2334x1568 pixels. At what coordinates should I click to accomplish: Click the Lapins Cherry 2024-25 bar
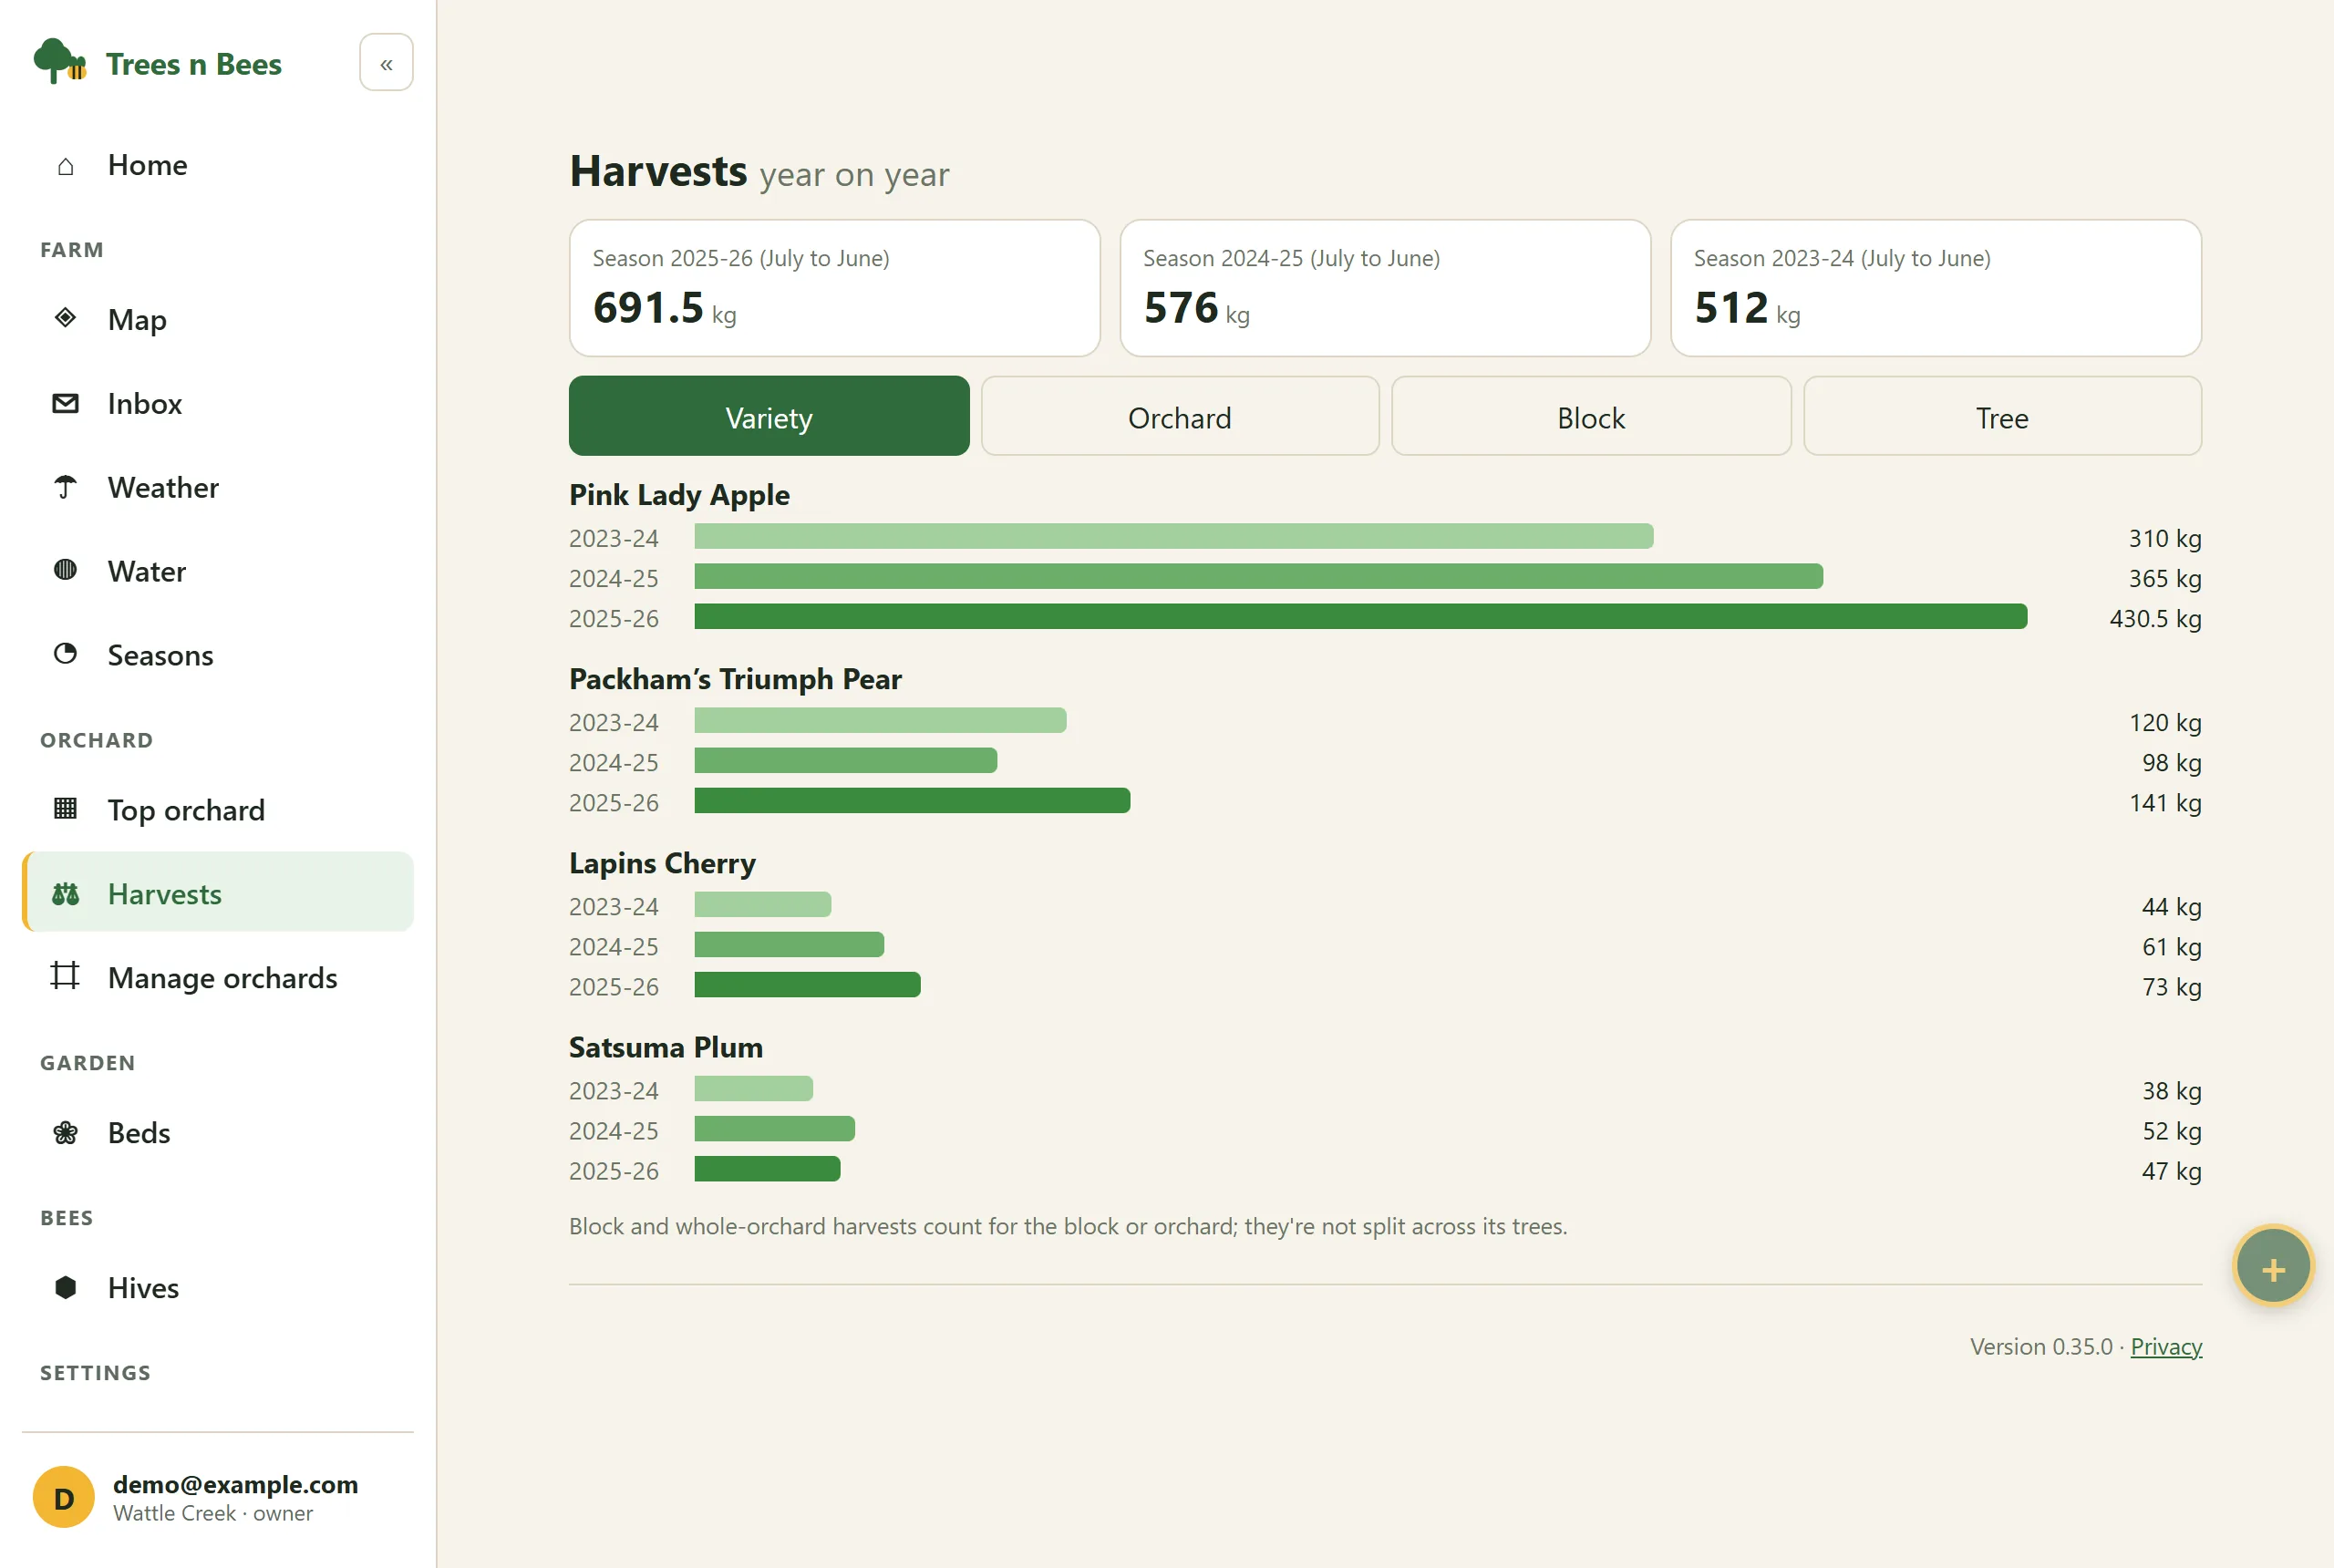(x=789, y=944)
